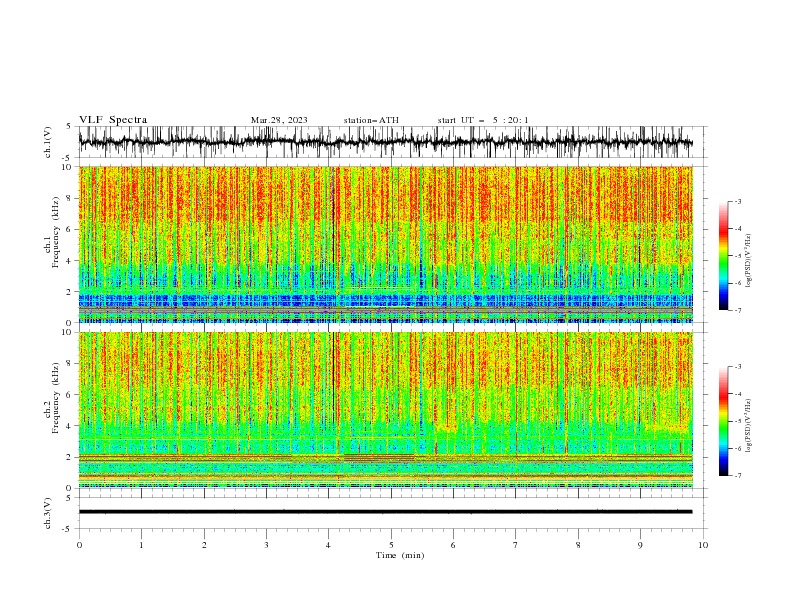Click the "8" kHz tick of ch.2 spectrogram
This screenshot has width=792, height=612.
[x=69, y=363]
